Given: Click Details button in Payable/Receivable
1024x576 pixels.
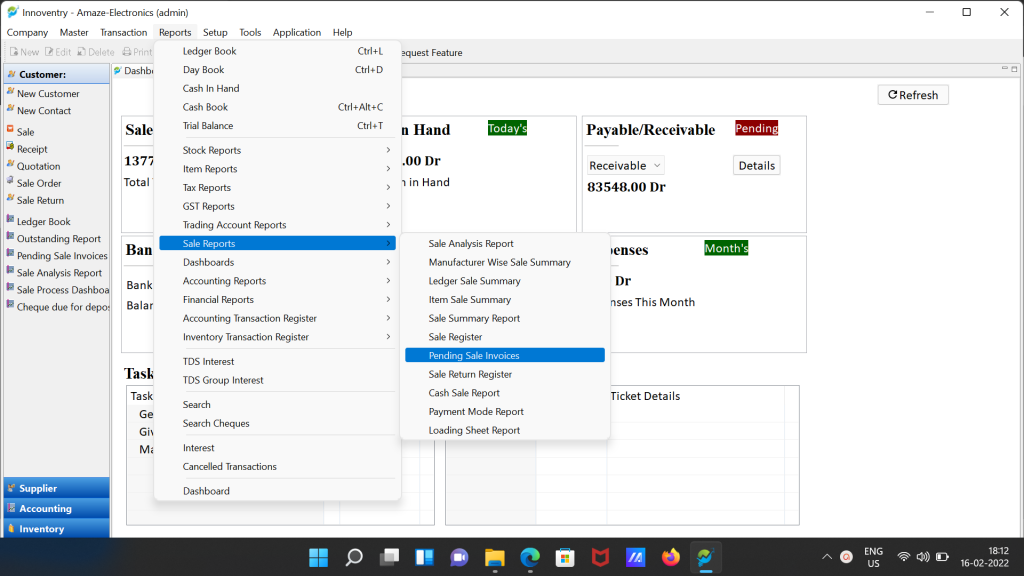Looking at the screenshot, I should 756,166.
